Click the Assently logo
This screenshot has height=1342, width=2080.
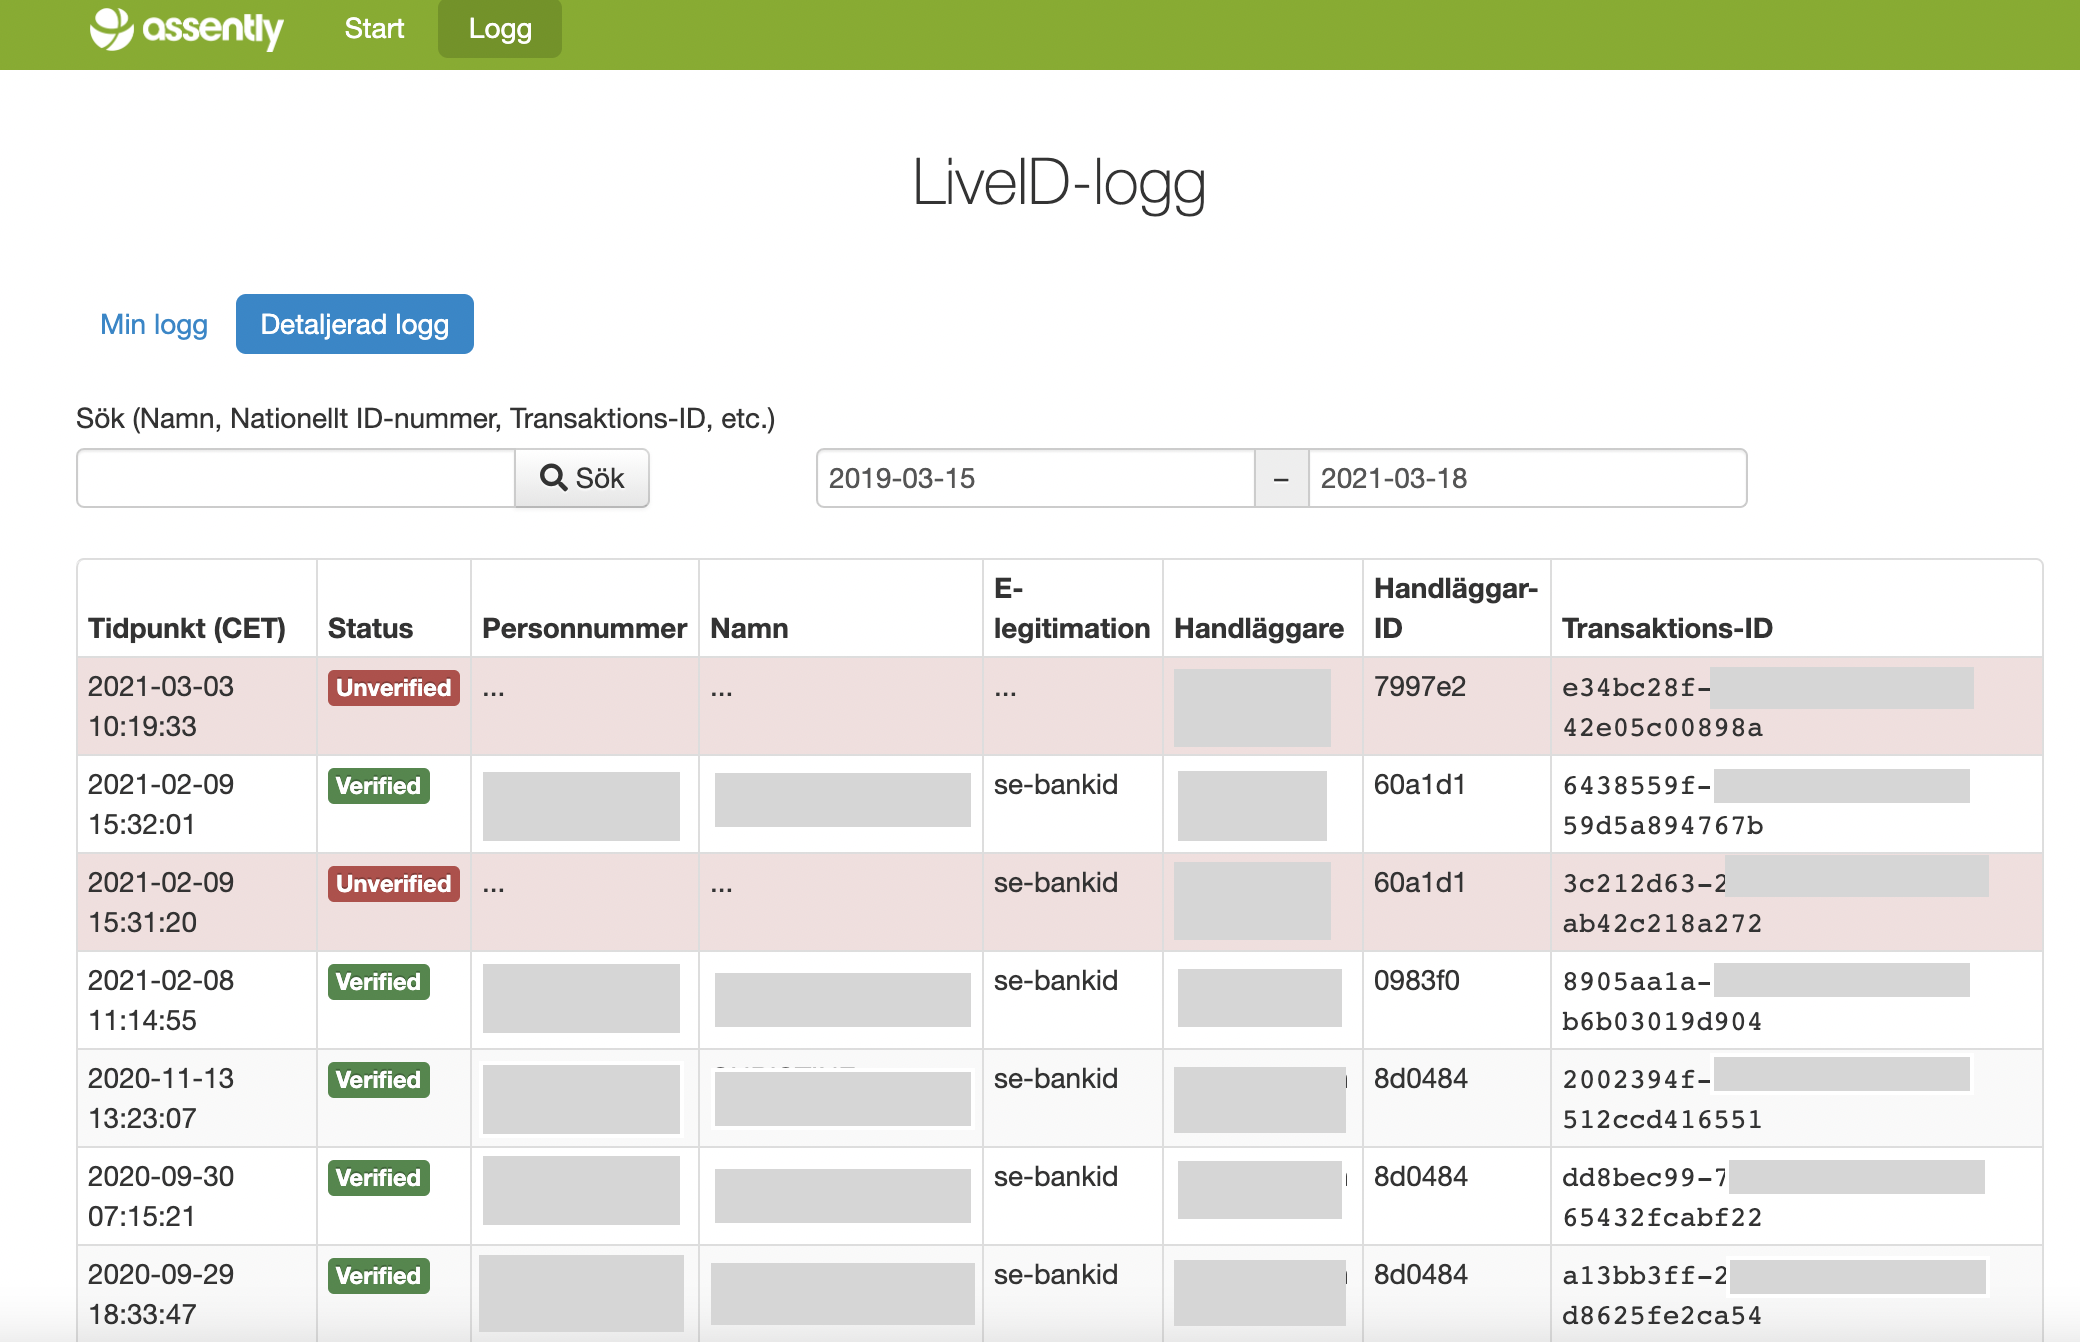(187, 29)
